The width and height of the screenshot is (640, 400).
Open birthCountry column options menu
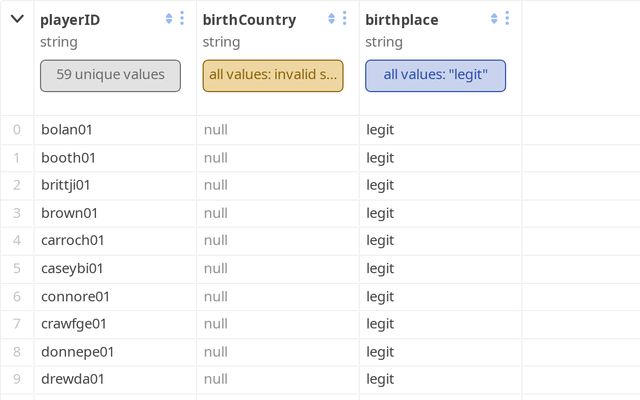click(345, 19)
